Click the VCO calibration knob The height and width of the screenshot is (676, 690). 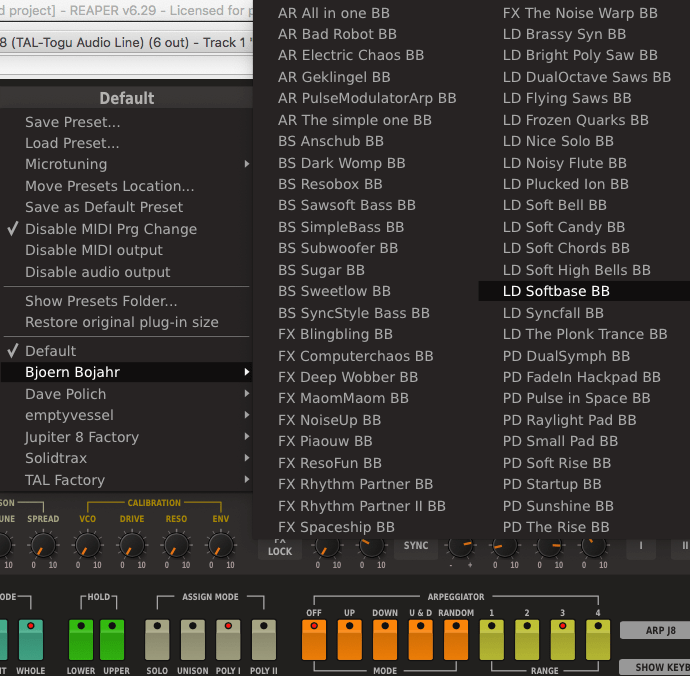[87, 545]
